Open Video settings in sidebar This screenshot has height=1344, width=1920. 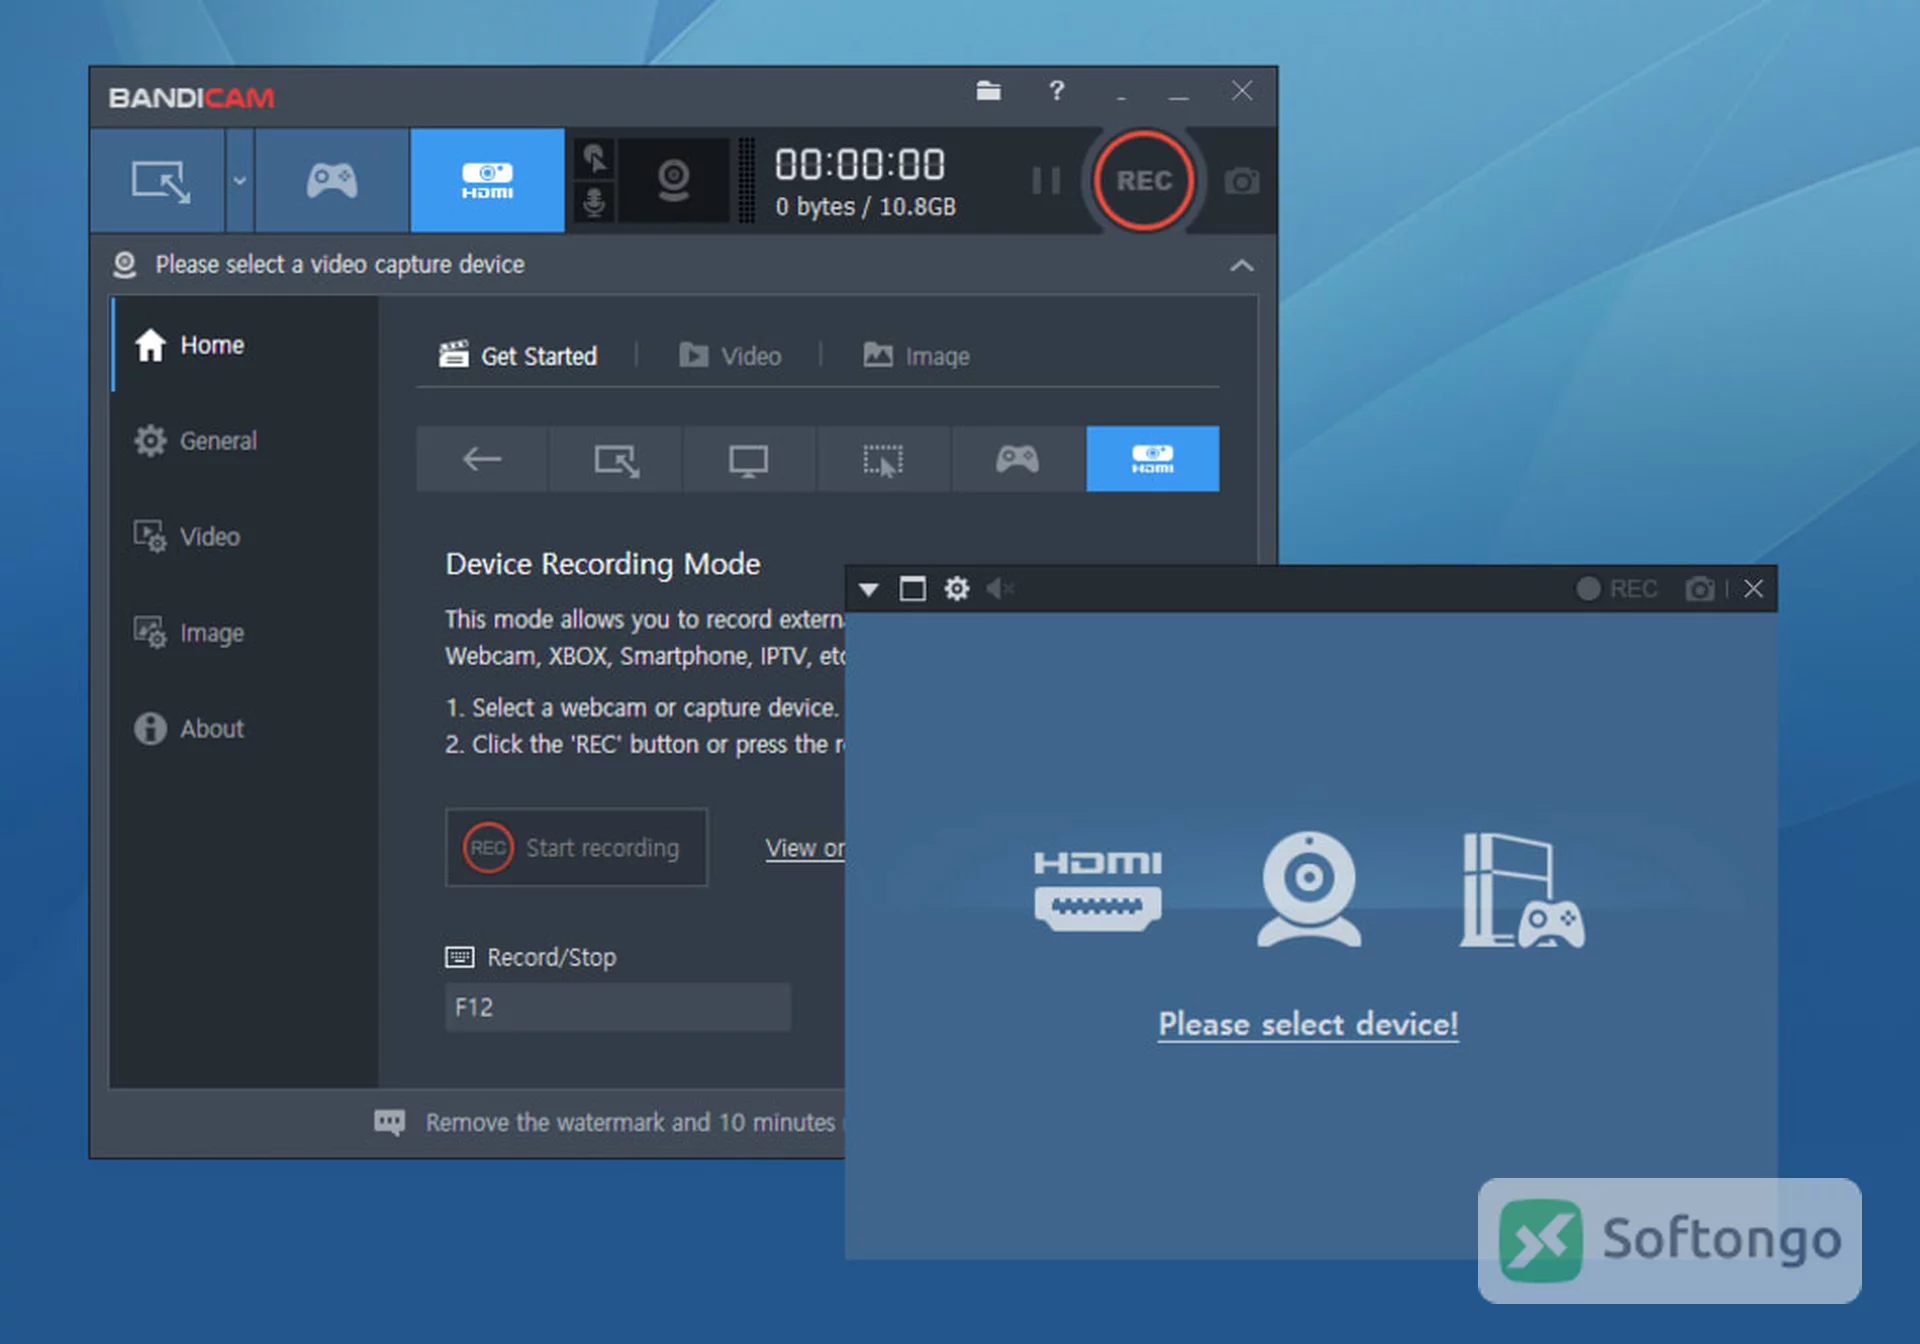coord(245,536)
